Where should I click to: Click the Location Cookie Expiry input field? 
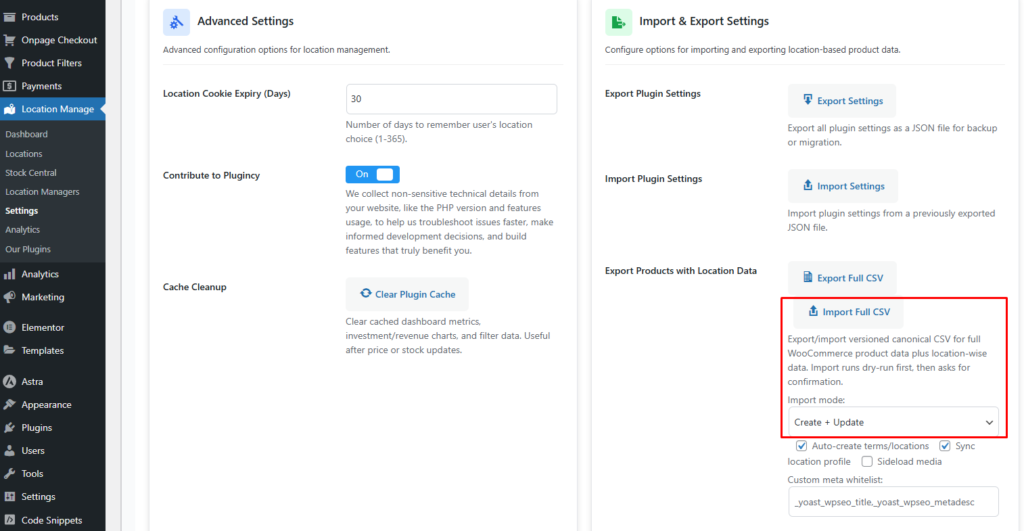(x=451, y=99)
